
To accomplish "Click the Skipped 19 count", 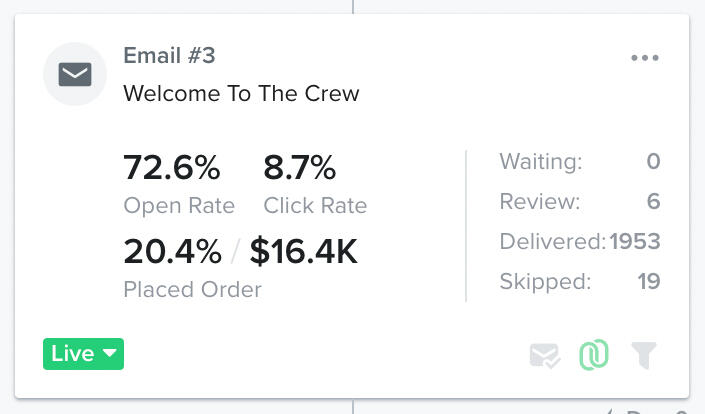I will [648, 281].
